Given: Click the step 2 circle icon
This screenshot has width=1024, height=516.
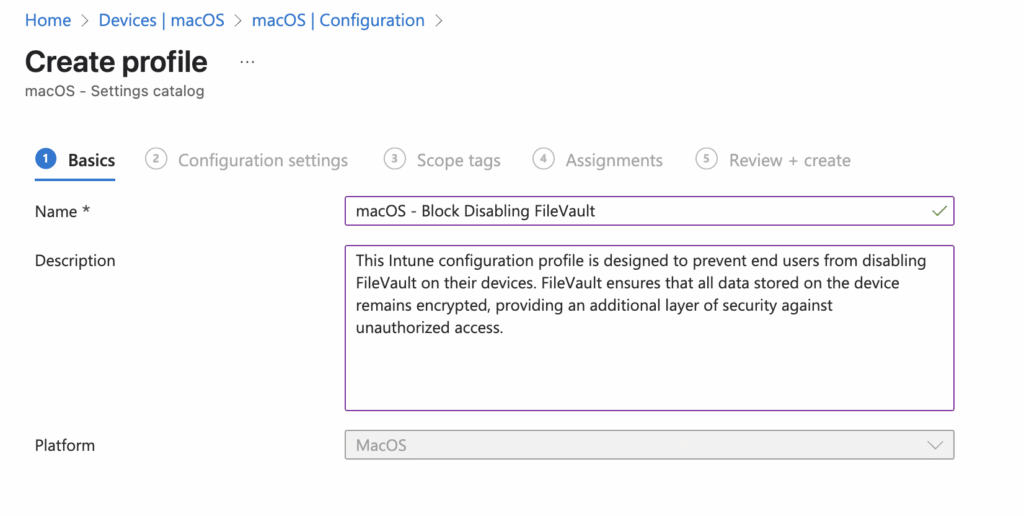Looking at the screenshot, I should click(155, 159).
